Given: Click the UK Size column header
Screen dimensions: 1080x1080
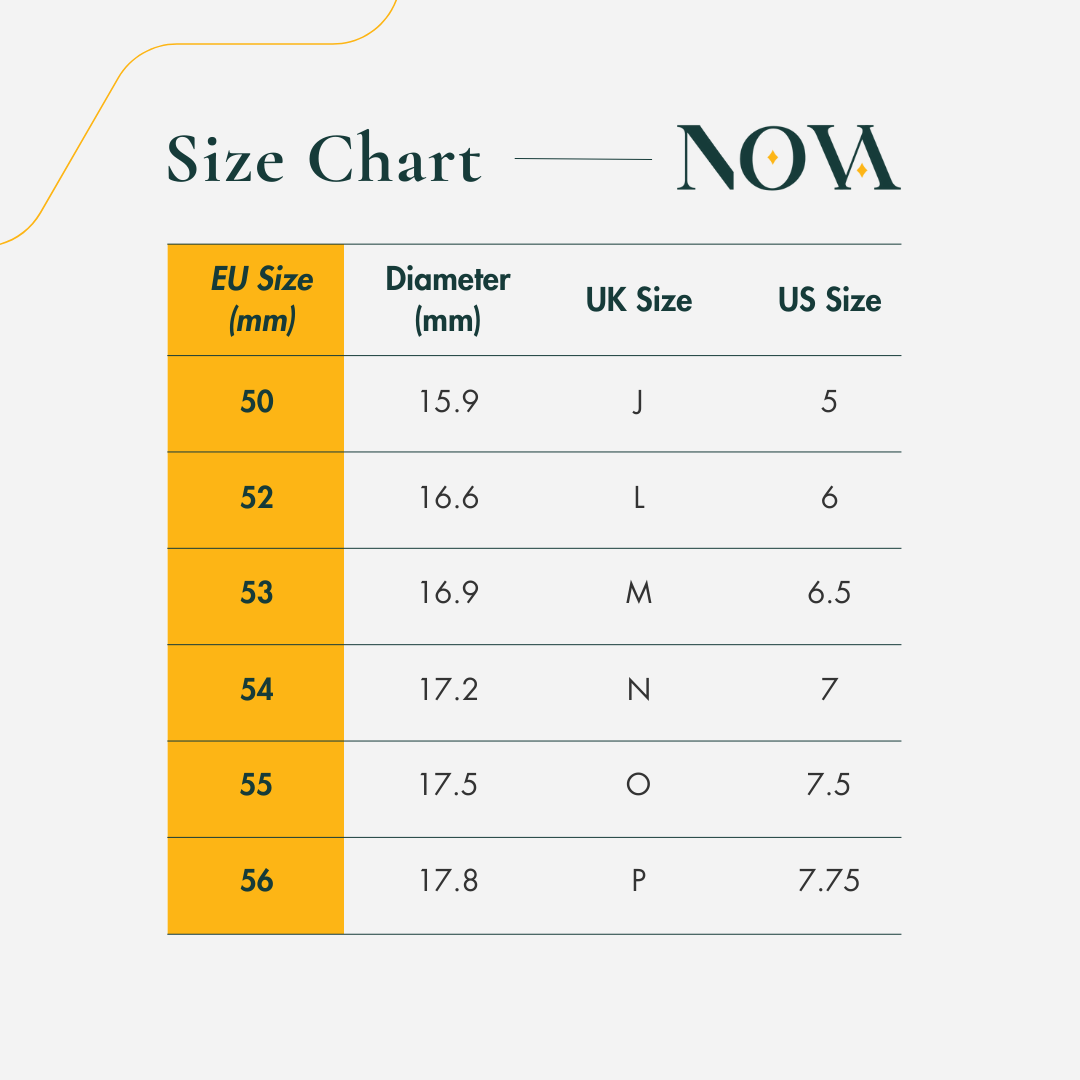Looking at the screenshot, I should pyautogui.click(x=639, y=300).
